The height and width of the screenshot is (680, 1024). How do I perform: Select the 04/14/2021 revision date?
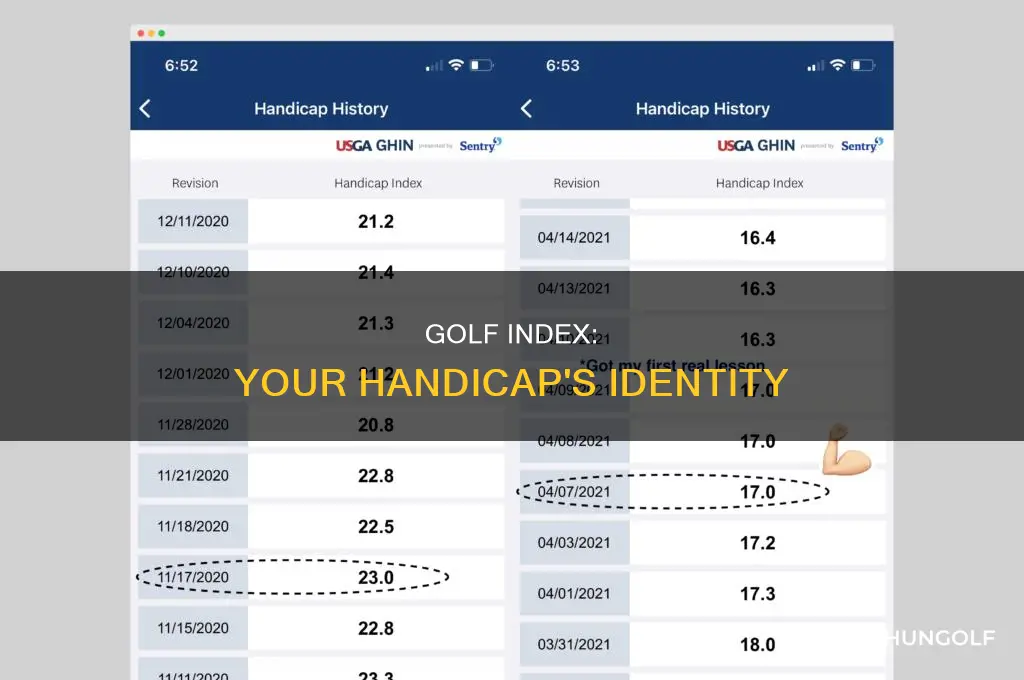[x=574, y=238]
